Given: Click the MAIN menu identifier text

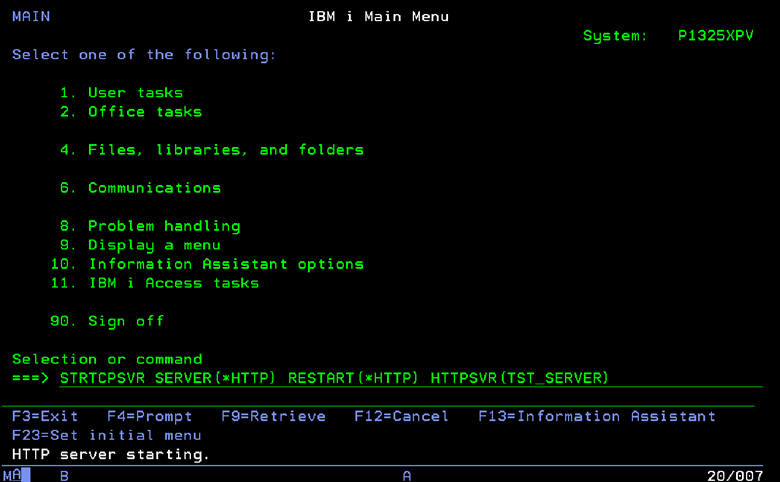Looking at the screenshot, I should (x=31, y=16).
